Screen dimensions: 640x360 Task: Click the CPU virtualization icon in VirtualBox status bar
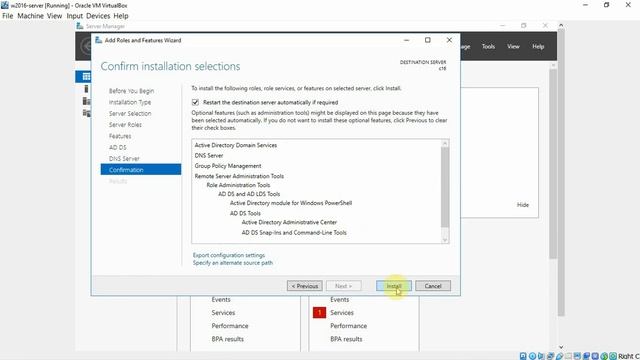(595, 356)
